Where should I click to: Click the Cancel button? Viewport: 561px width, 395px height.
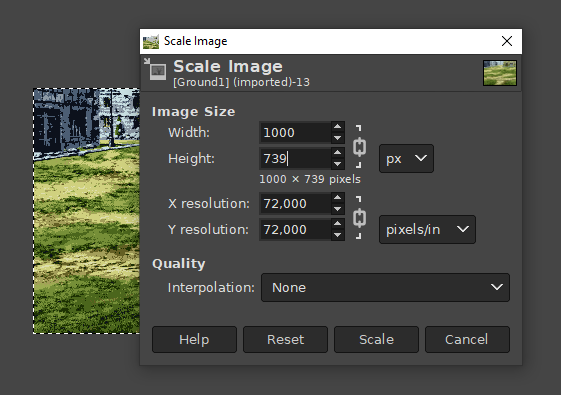[467, 339]
